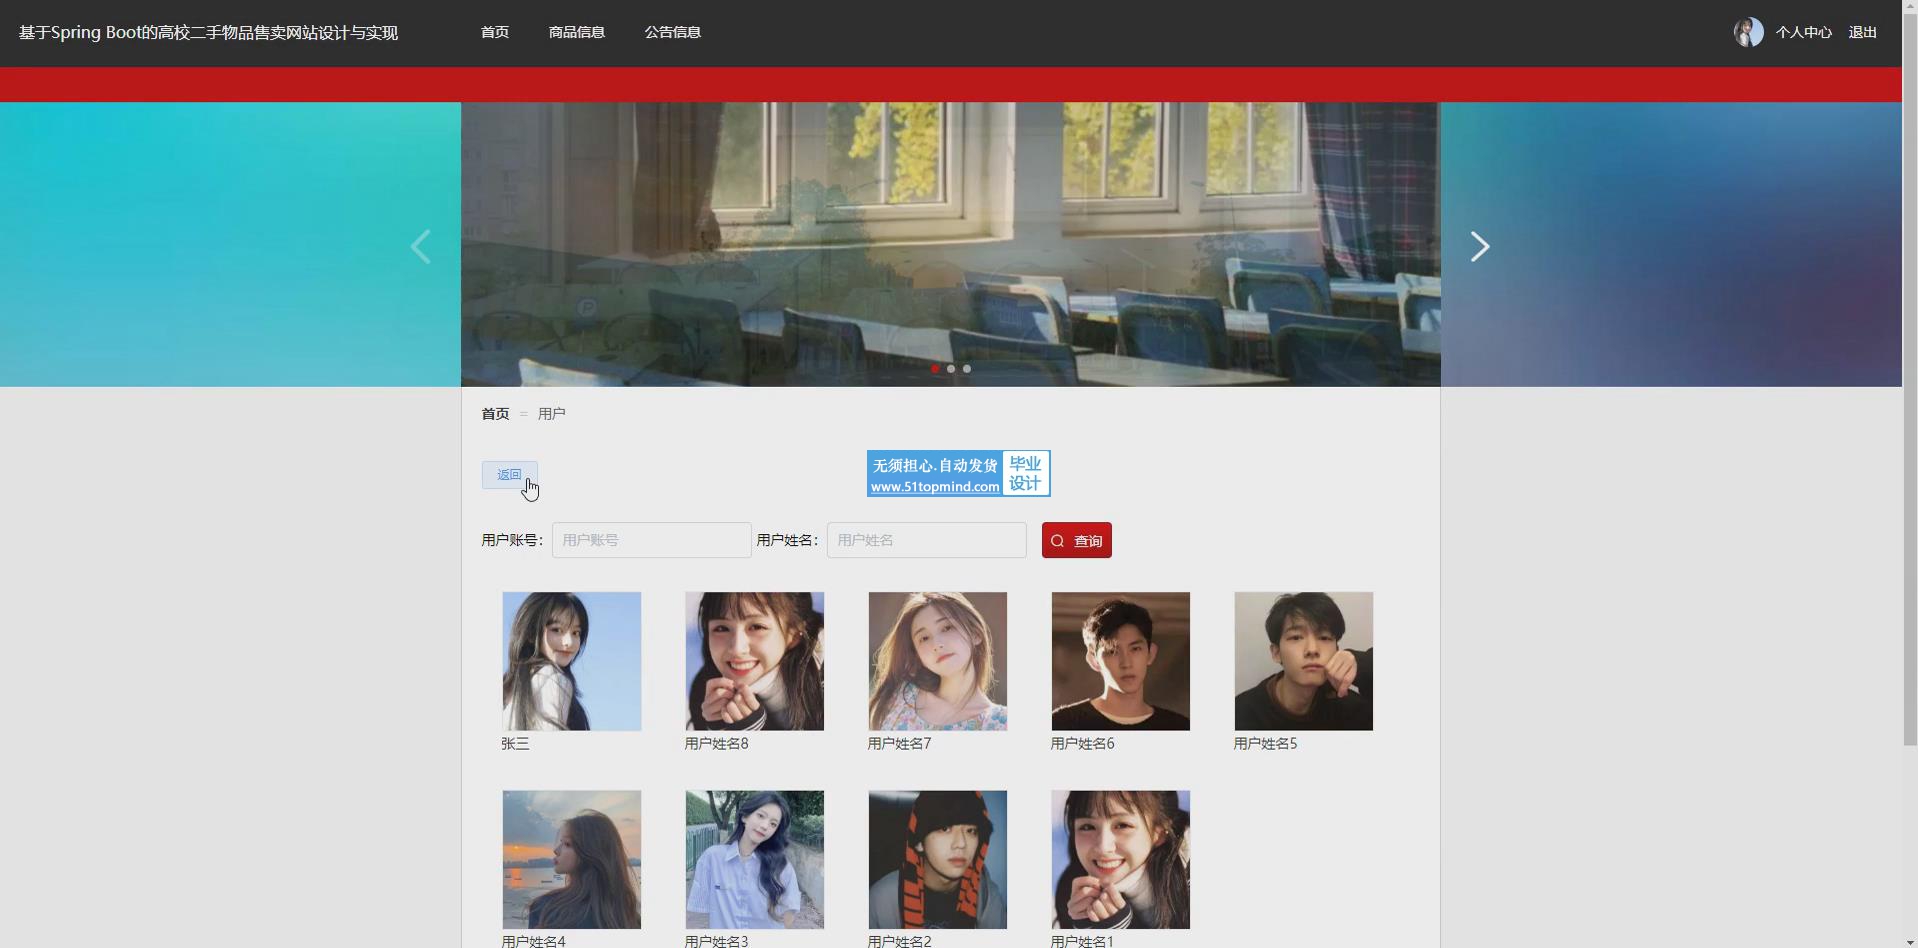Click the 用户姓名7 name label
Screen dimensions: 1918x948
[900, 744]
